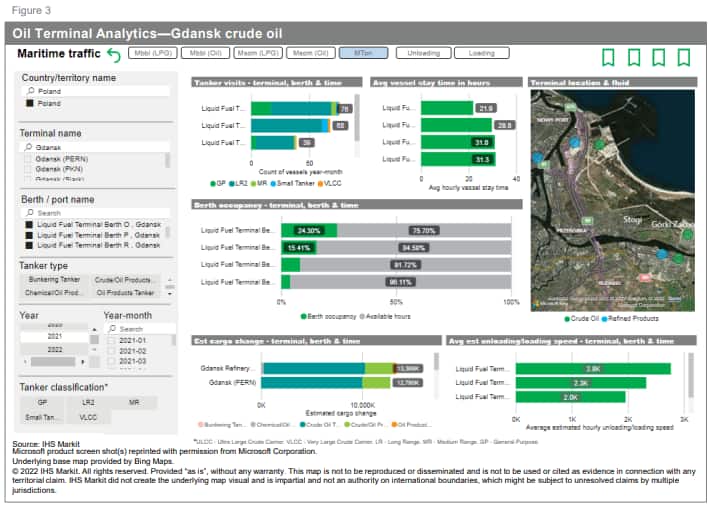This screenshot has width=714, height=508.
Task: Click the search icon in Berth / port name filter
Action: point(29,213)
